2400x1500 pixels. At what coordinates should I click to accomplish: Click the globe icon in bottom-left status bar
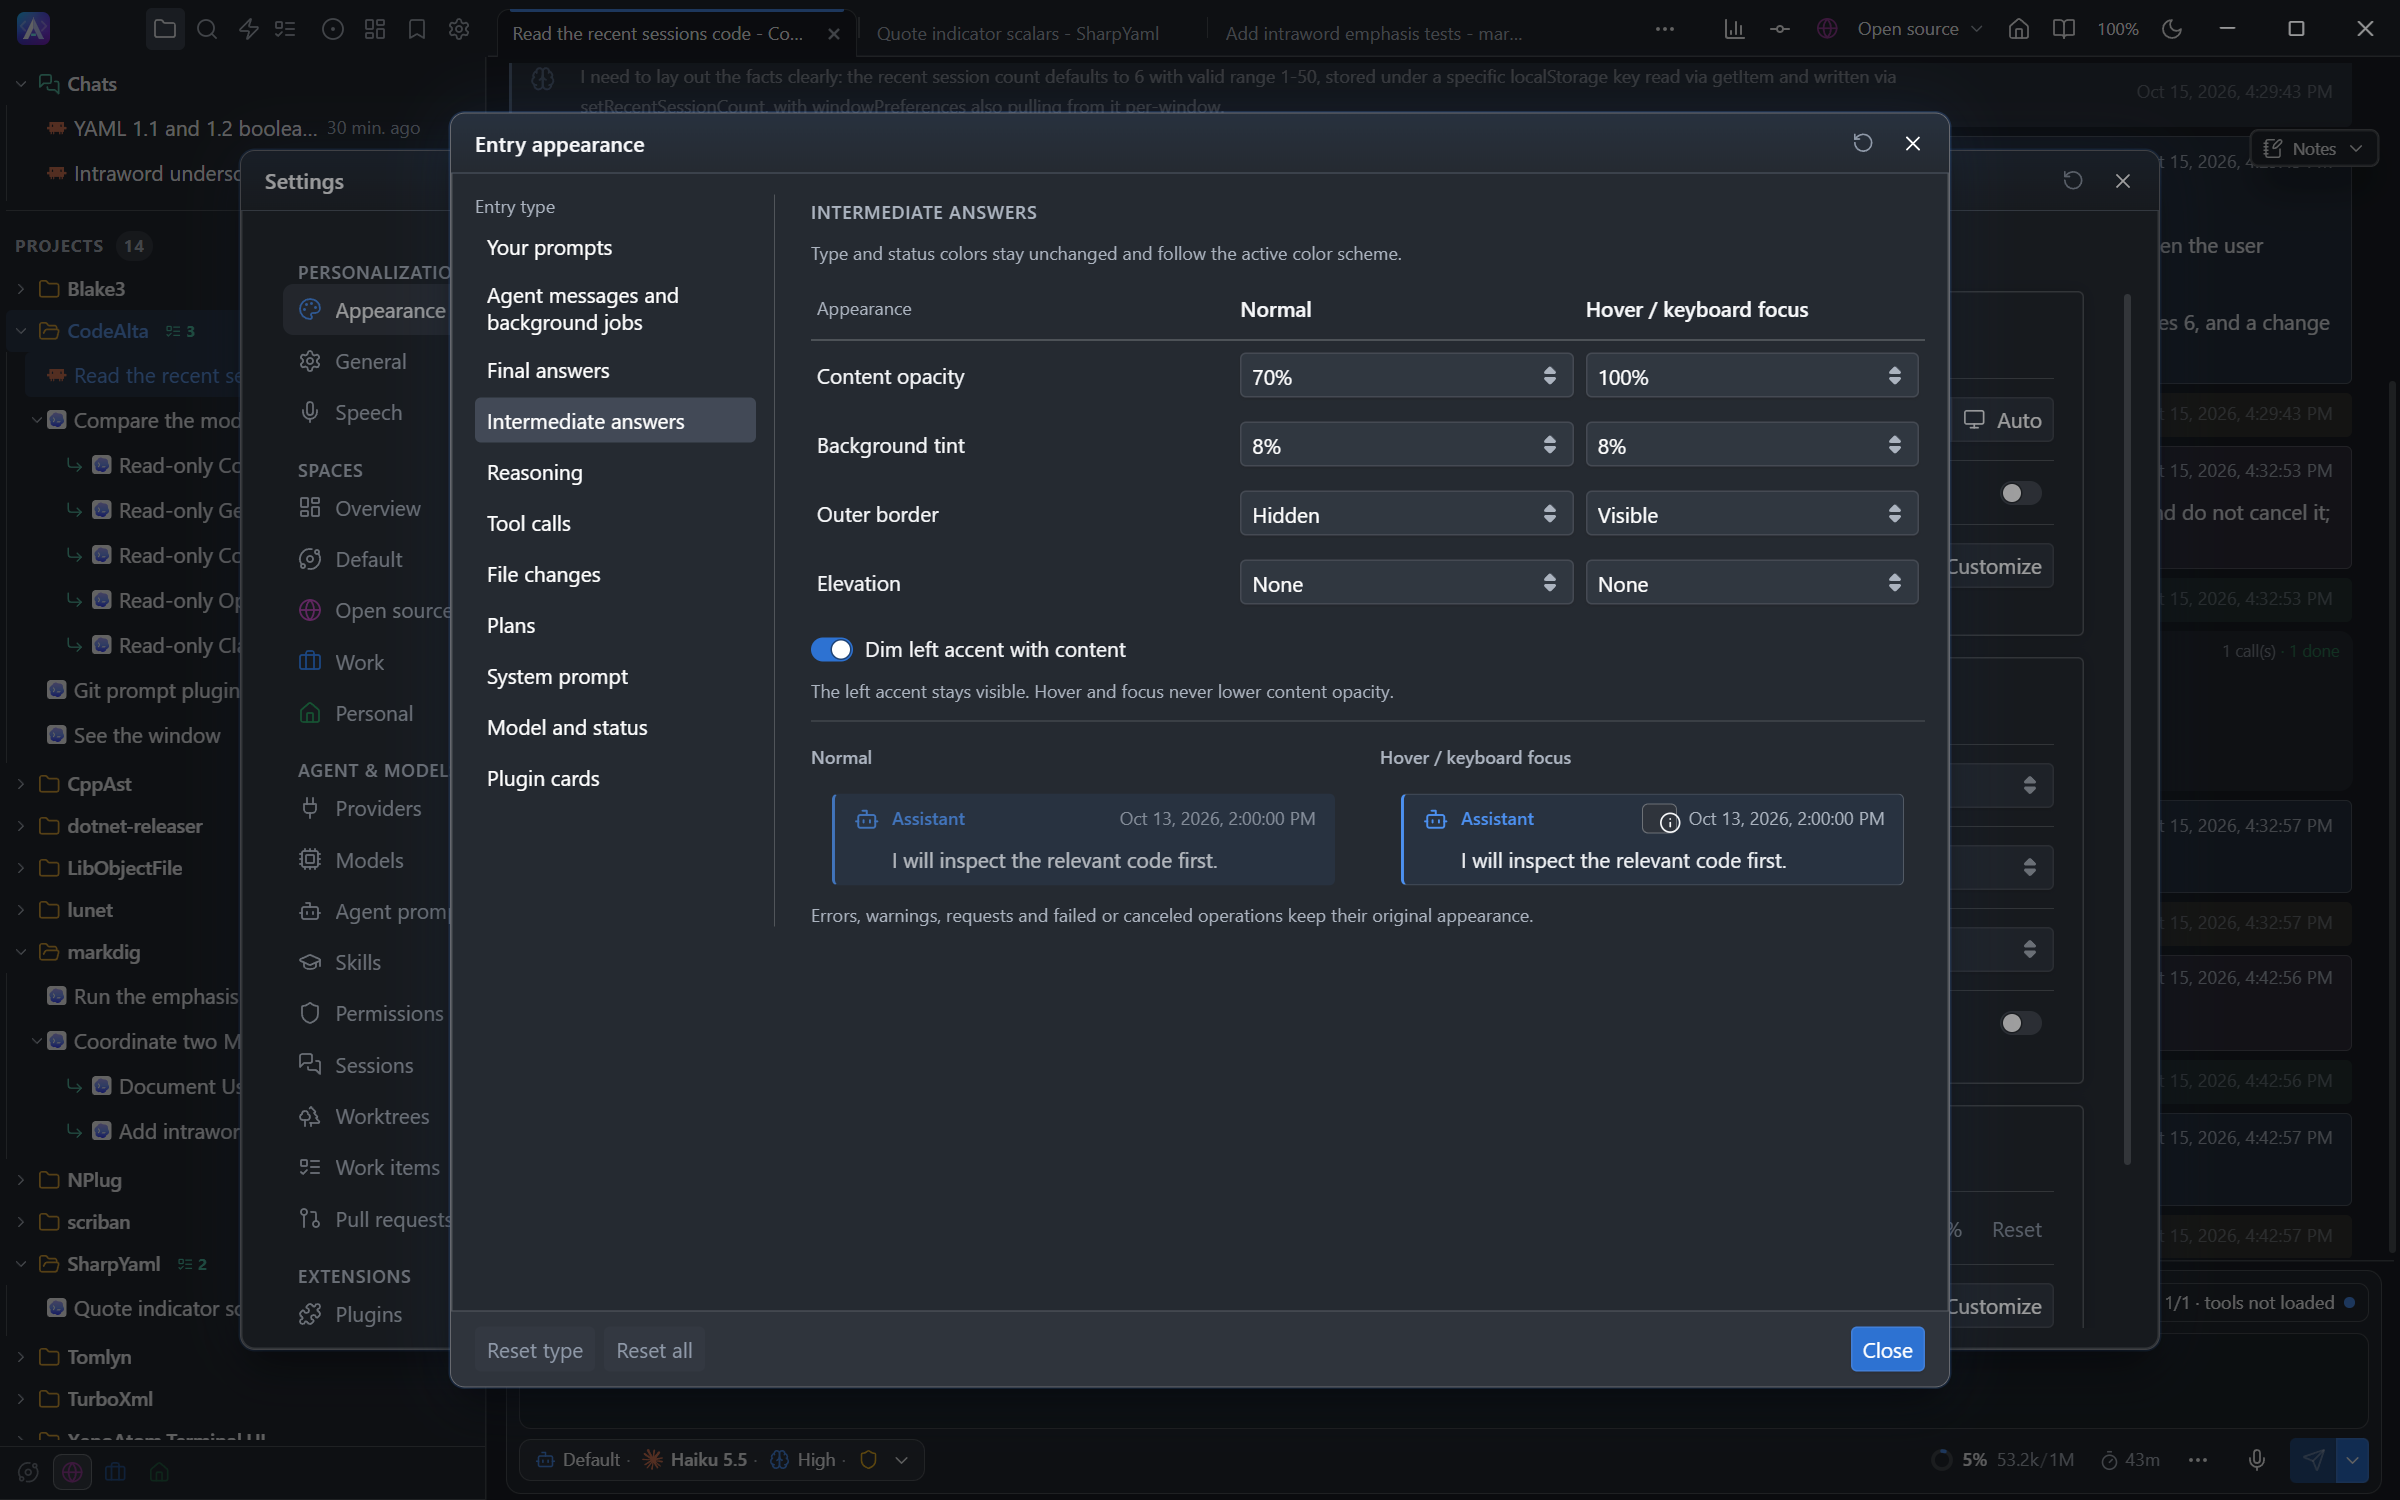click(72, 1471)
